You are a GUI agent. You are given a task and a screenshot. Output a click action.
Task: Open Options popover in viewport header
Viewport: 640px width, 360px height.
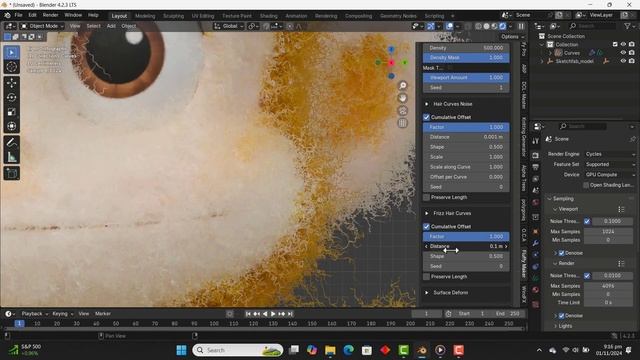[512, 37]
